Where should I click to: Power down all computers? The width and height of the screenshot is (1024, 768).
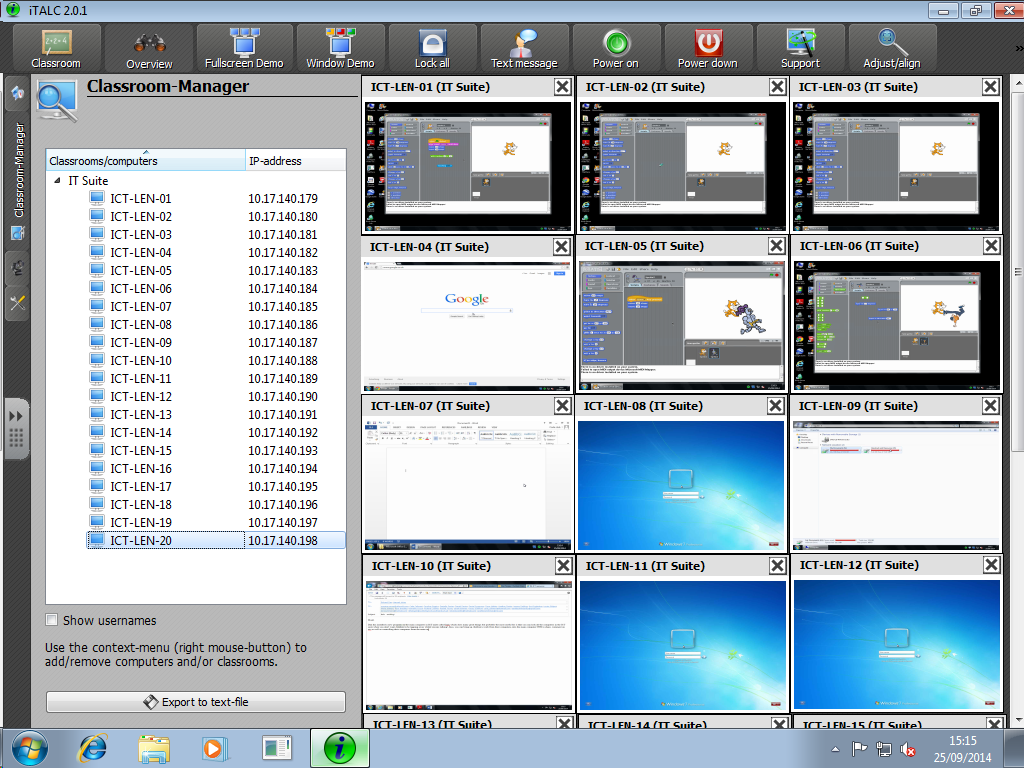708,48
